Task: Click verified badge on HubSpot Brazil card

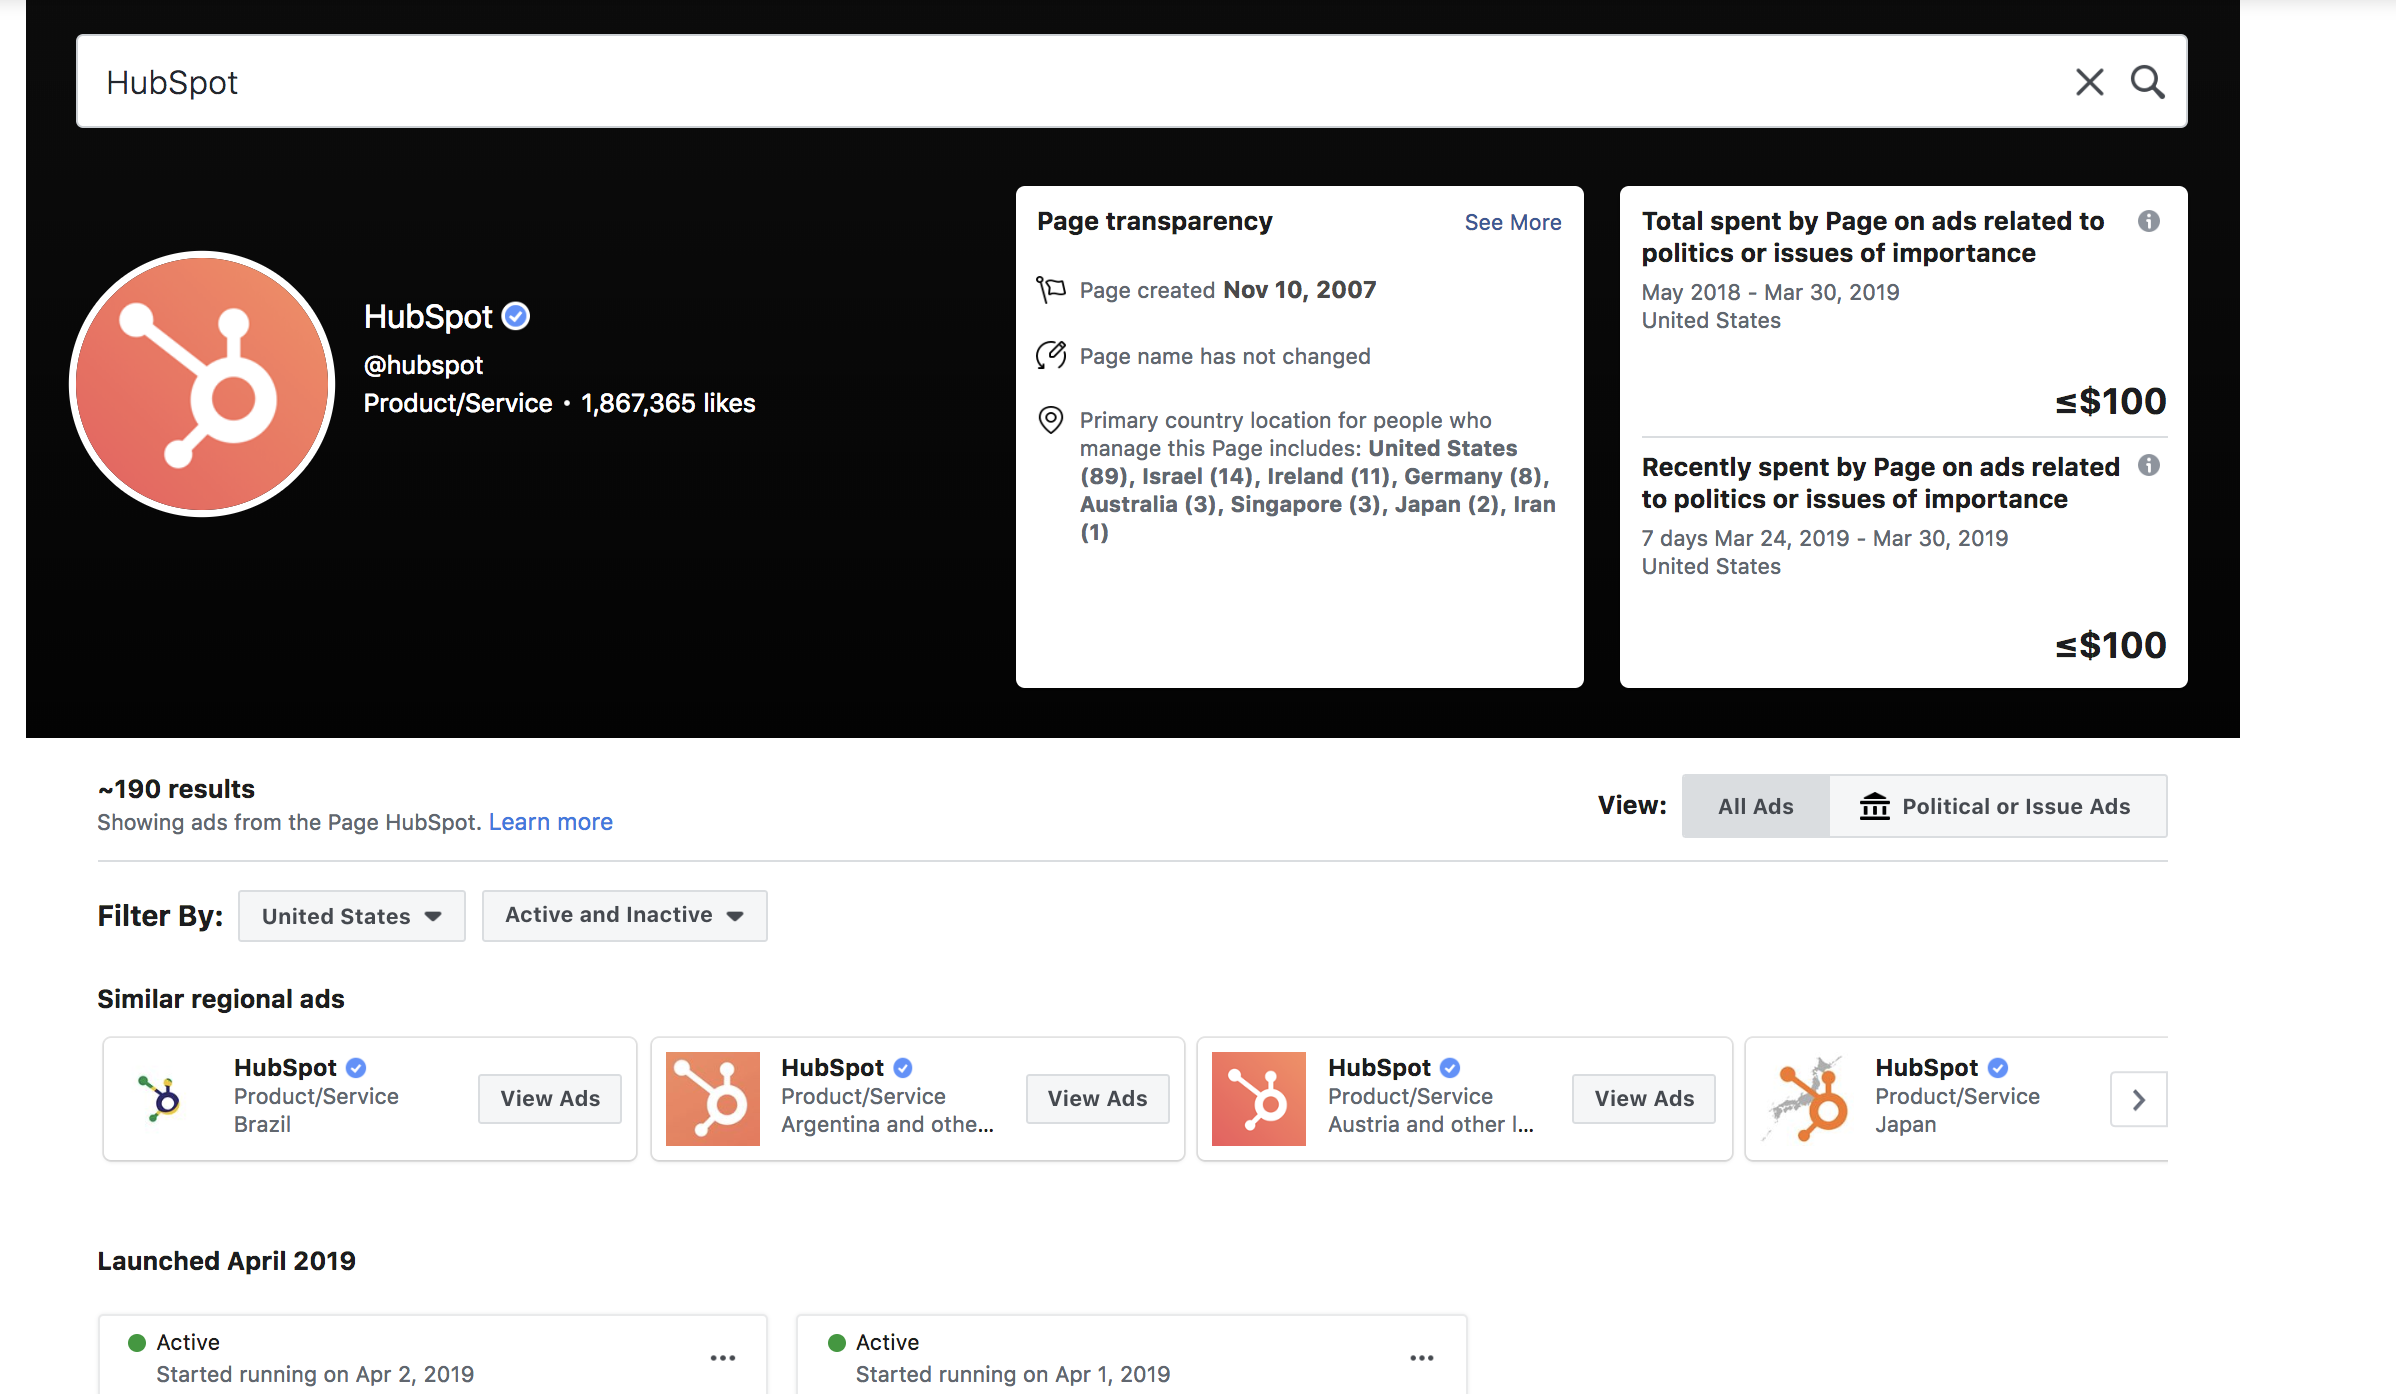Action: click(x=355, y=1068)
